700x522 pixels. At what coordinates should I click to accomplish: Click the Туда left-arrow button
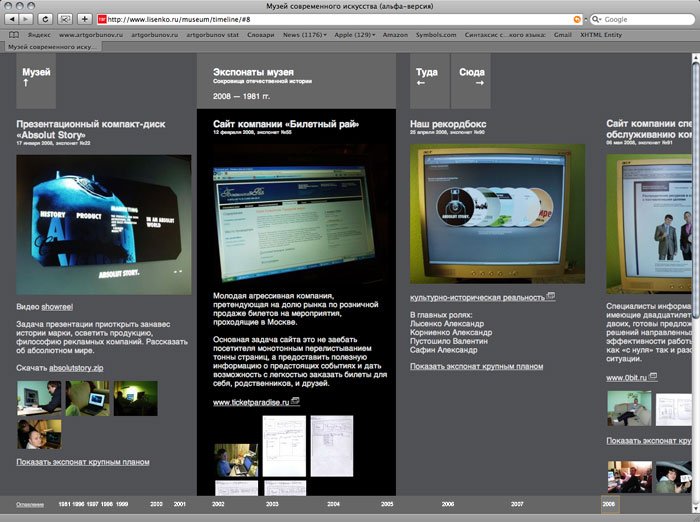coord(427,78)
